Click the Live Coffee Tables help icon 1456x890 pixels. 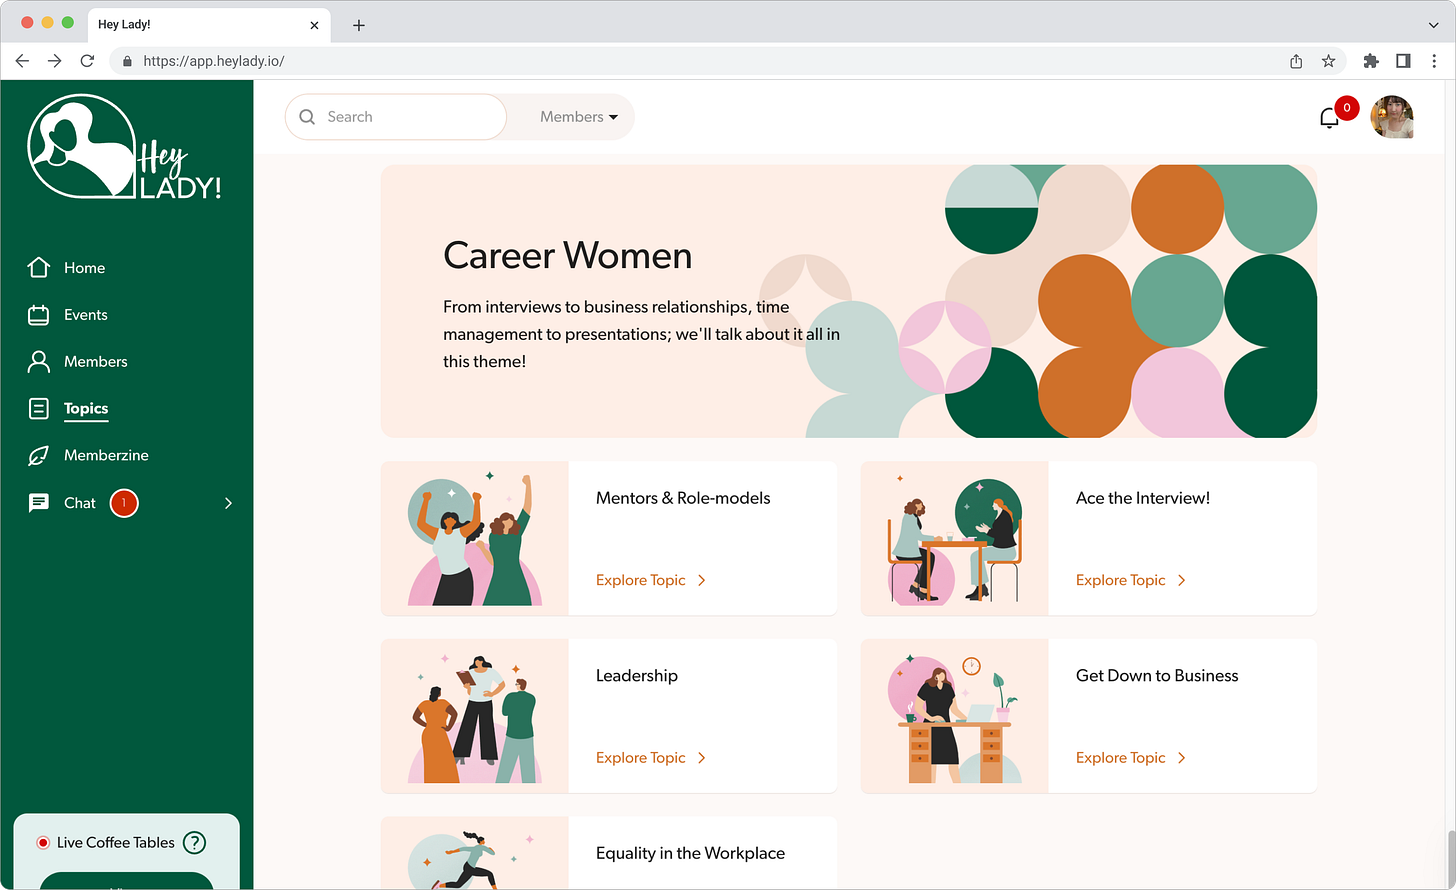click(x=195, y=843)
